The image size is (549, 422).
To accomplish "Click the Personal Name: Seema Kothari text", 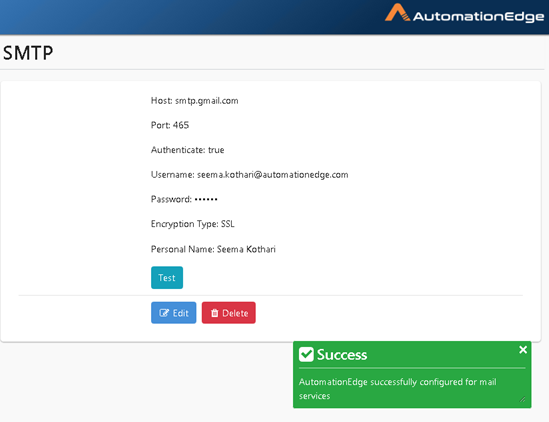I will (213, 249).
